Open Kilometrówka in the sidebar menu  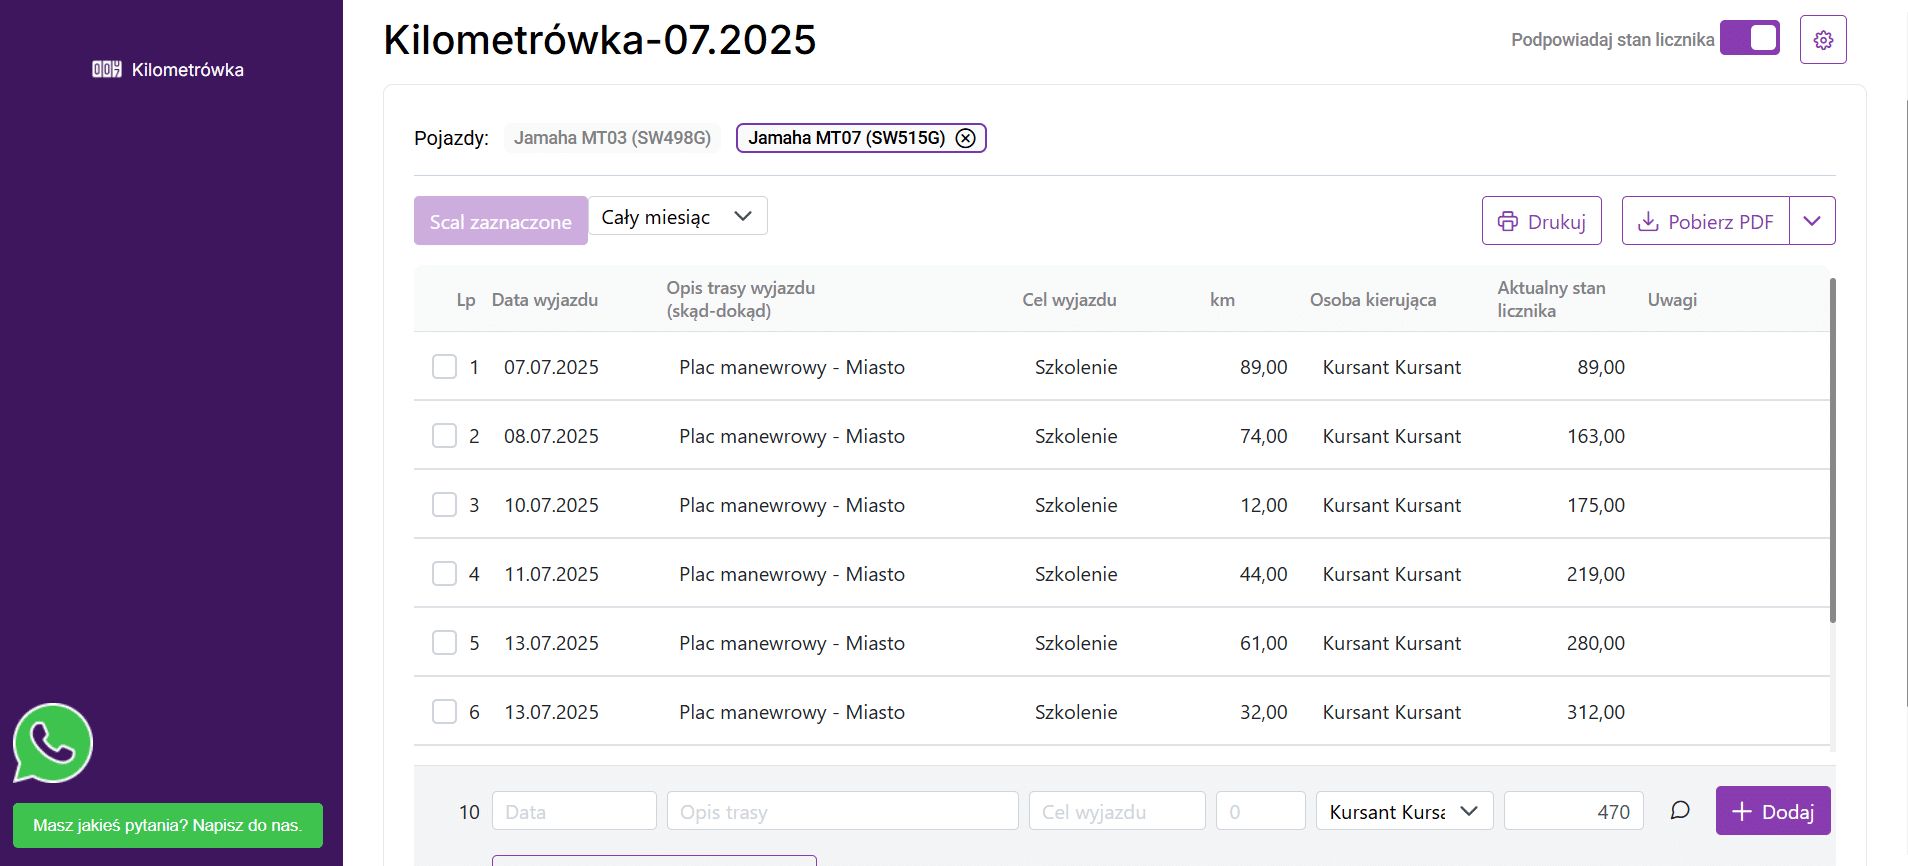pos(187,69)
